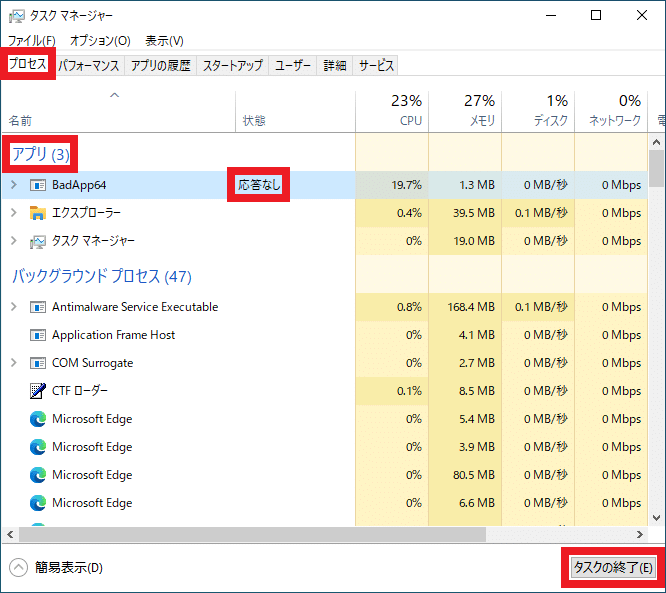666x593 pixels.
Task: Sort by the メモリ column header
Action: click(465, 111)
